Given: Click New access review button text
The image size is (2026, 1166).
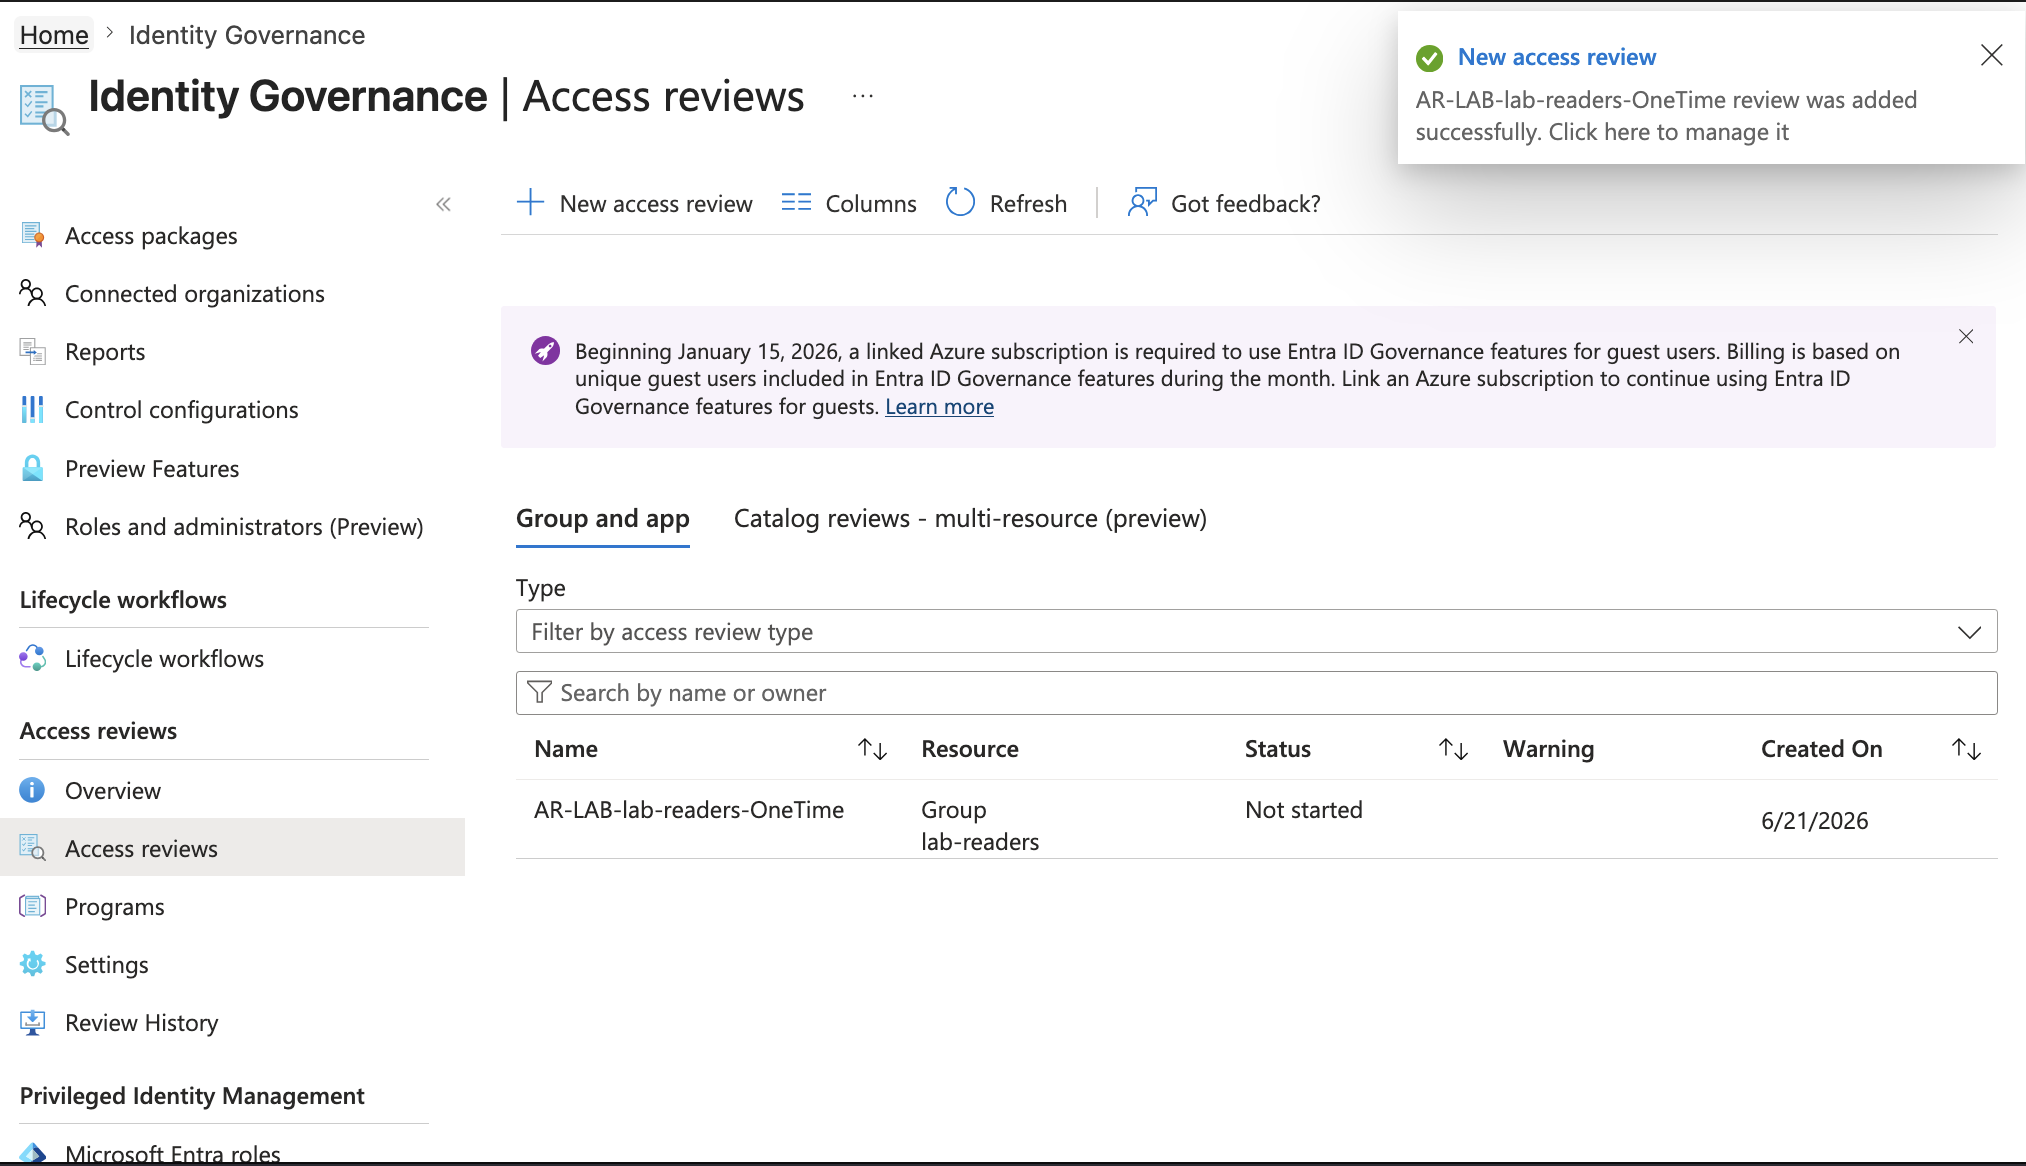Looking at the screenshot, I should [x=656, y=203].
